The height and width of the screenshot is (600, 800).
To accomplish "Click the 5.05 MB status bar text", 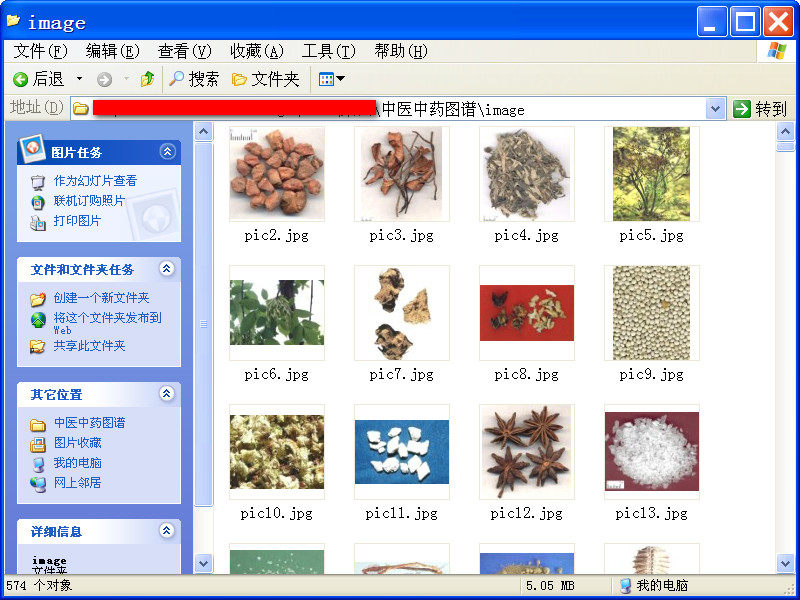I will [550, 585].
